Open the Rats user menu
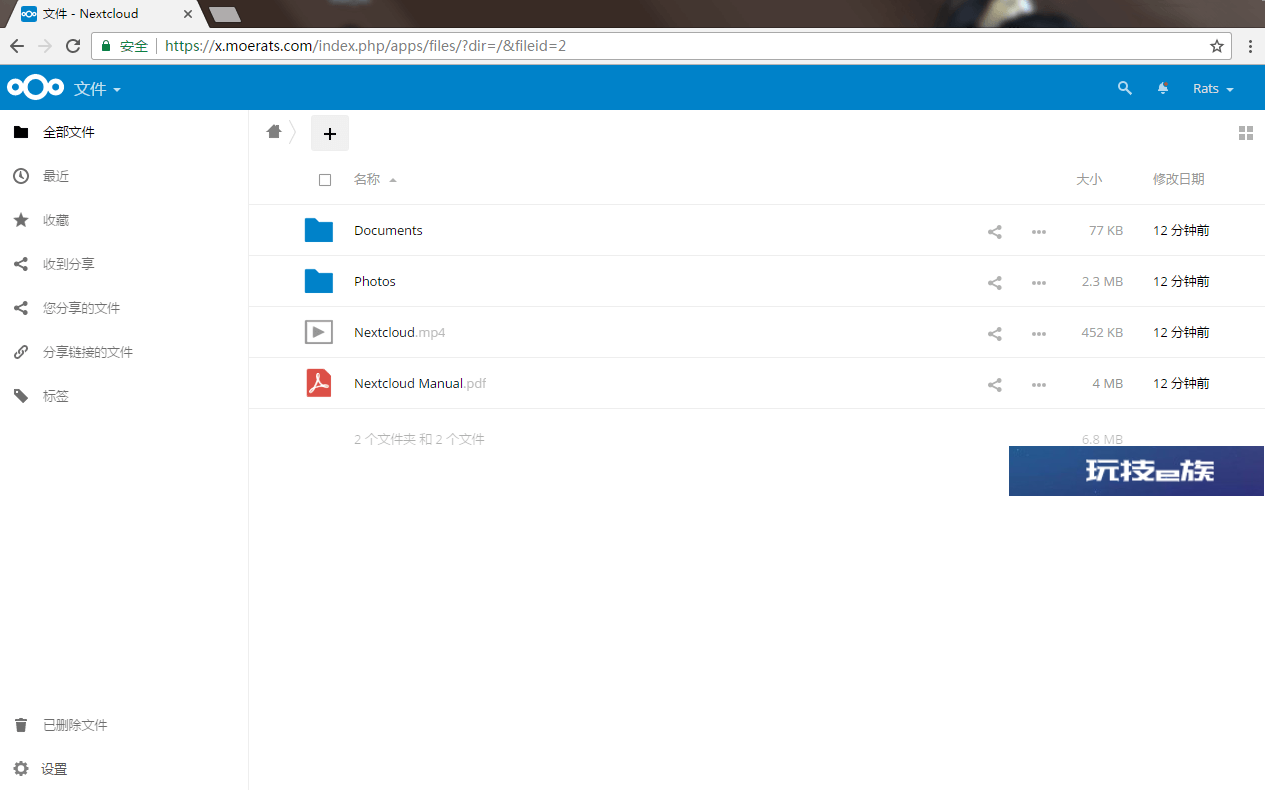1265x790 pixels. click(x=1213, y=89)
